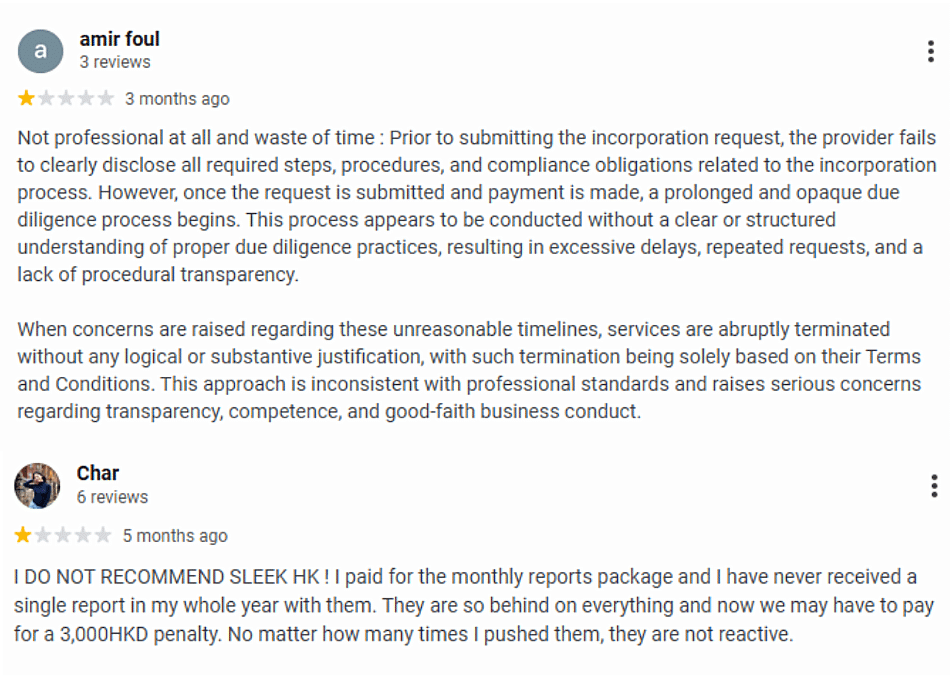This screenshot has height=700, width=950.
Task: Click the second star in amir foul's rating
Action: point(46,98)
